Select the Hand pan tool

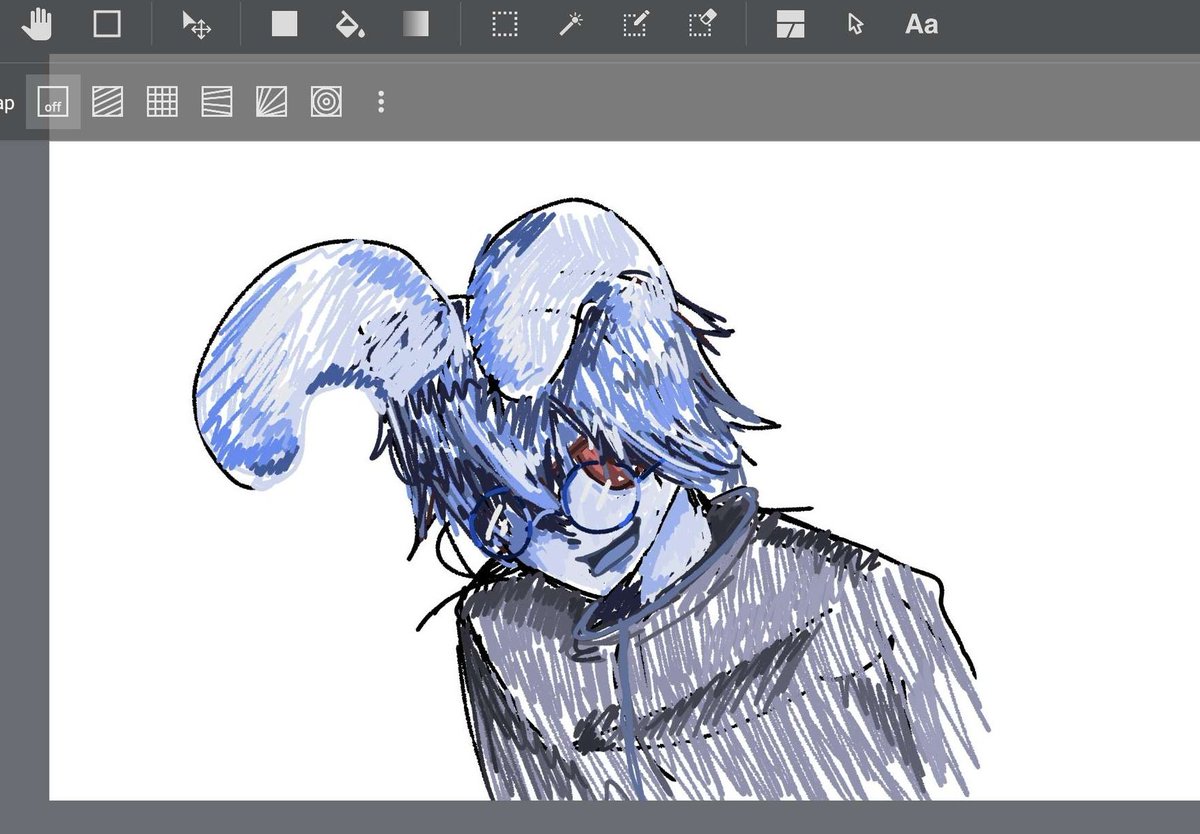tap(36, 23)
